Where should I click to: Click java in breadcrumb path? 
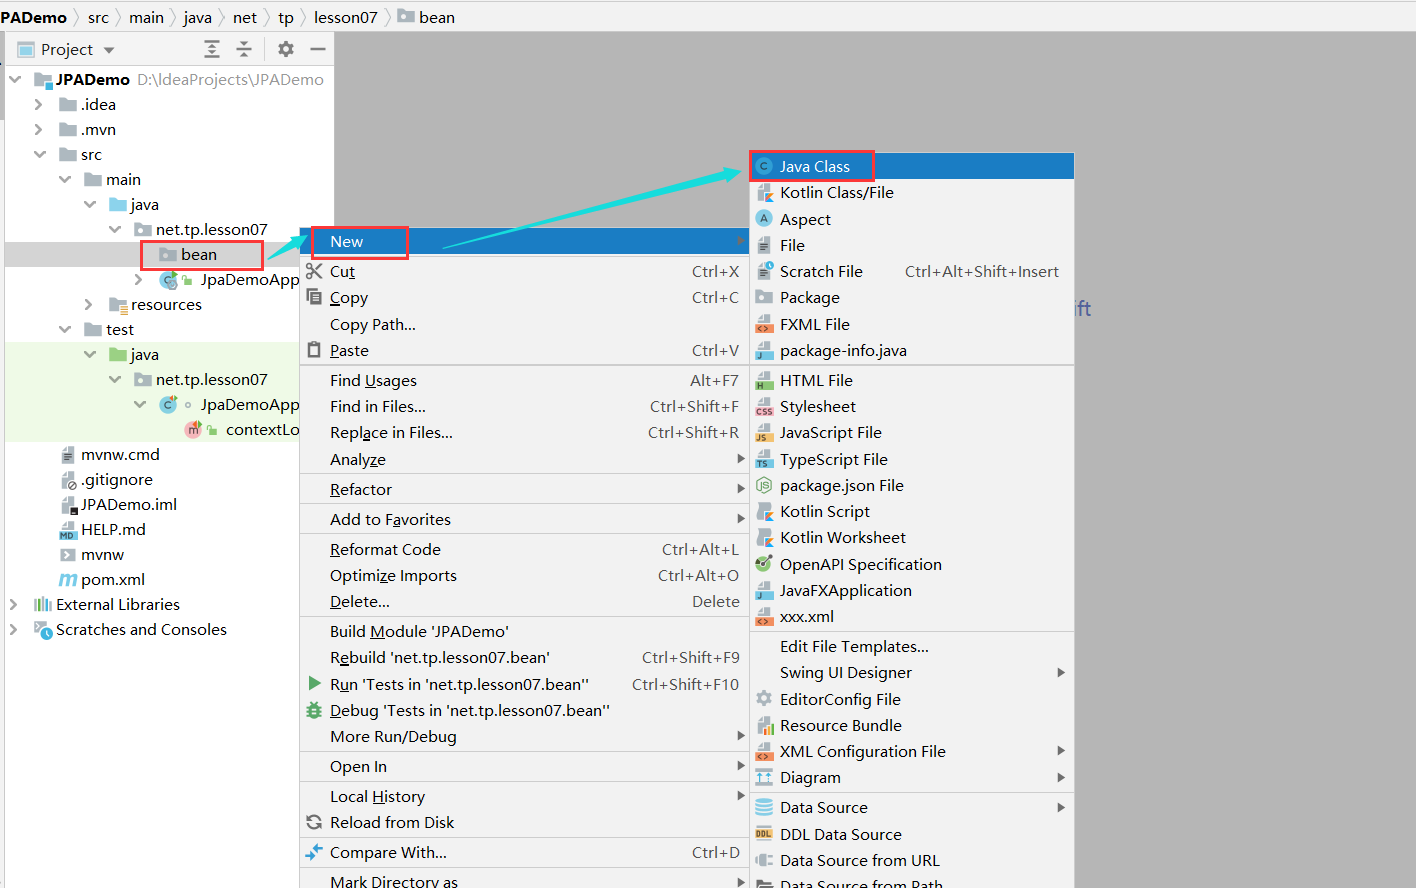(197, 17)
